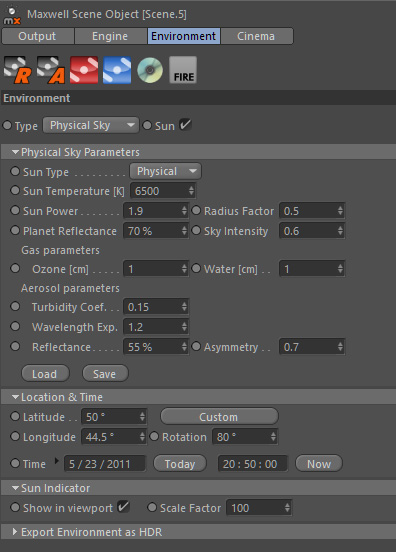Click the Rotation stepper arrows
The image size is (396, 552).
[x=273, y=437]
